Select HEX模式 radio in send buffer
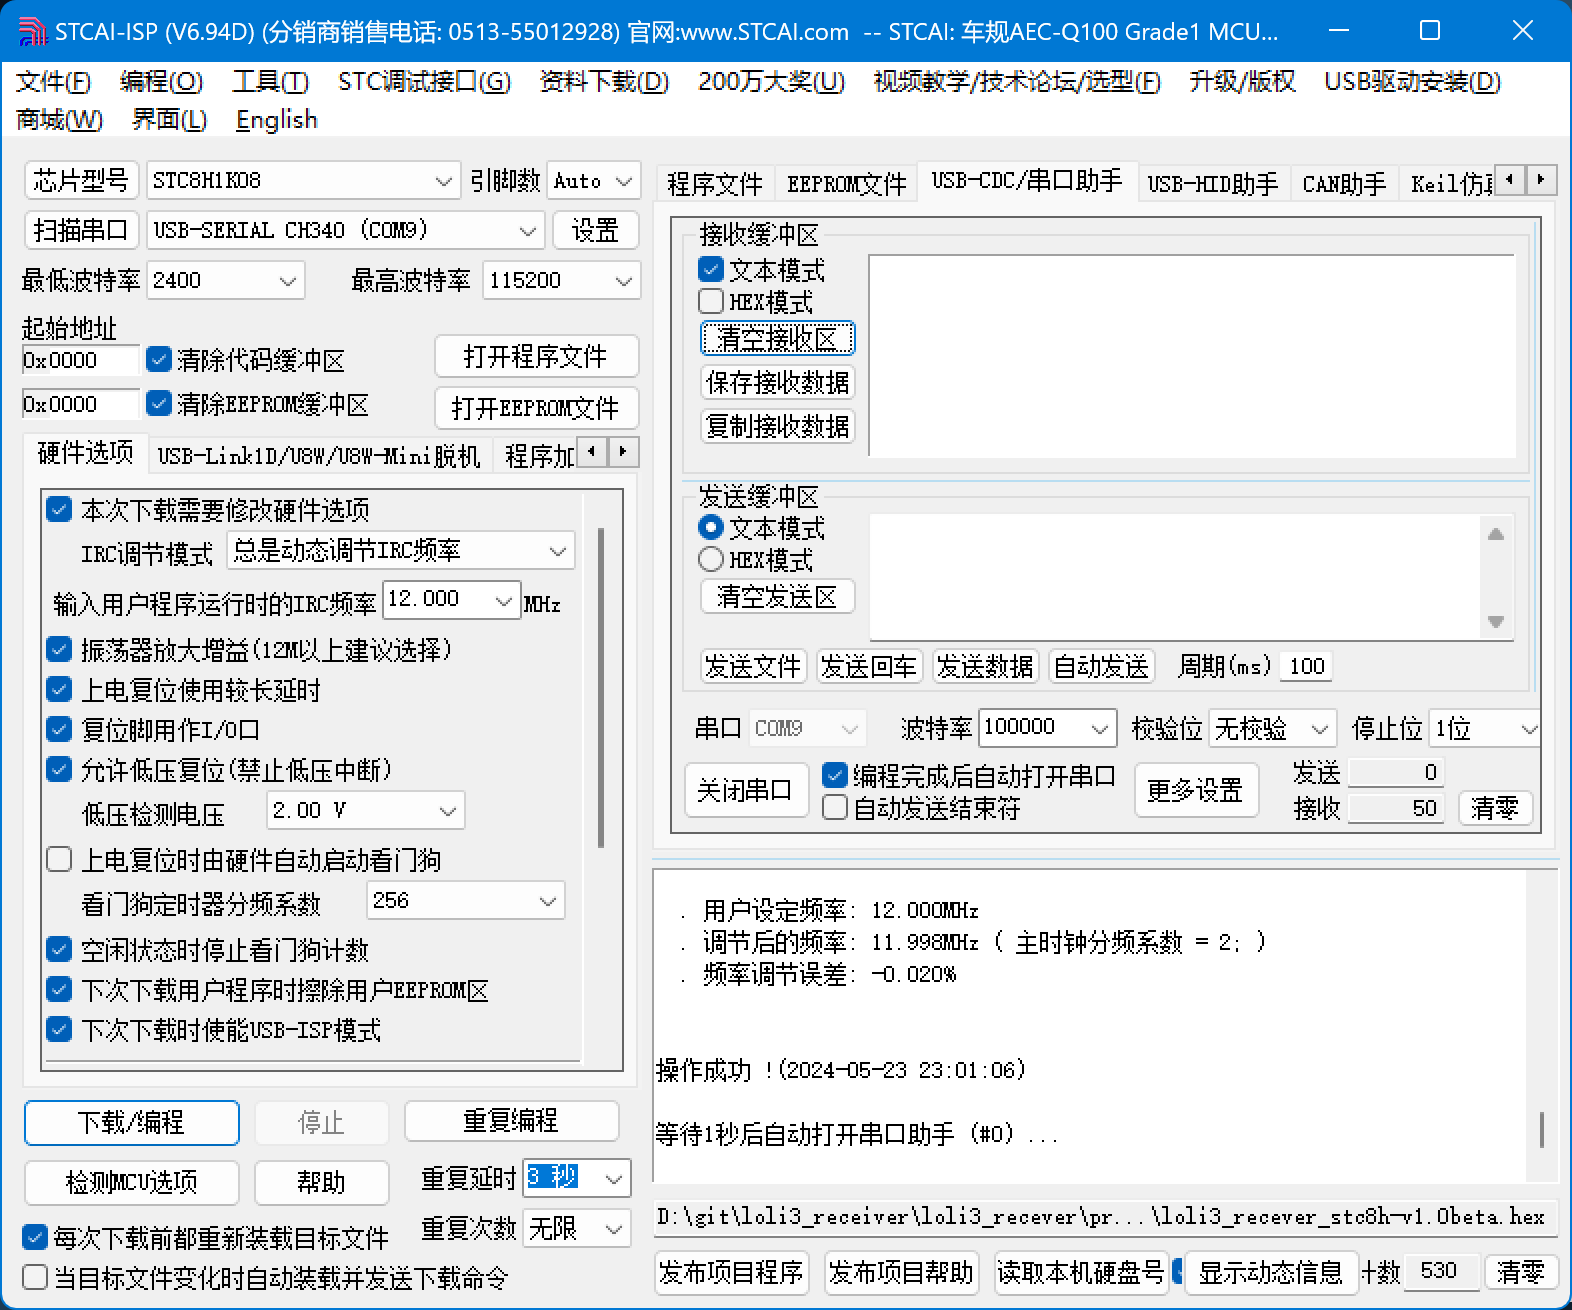This screenshot has height=1310, width=1572. 711,559
